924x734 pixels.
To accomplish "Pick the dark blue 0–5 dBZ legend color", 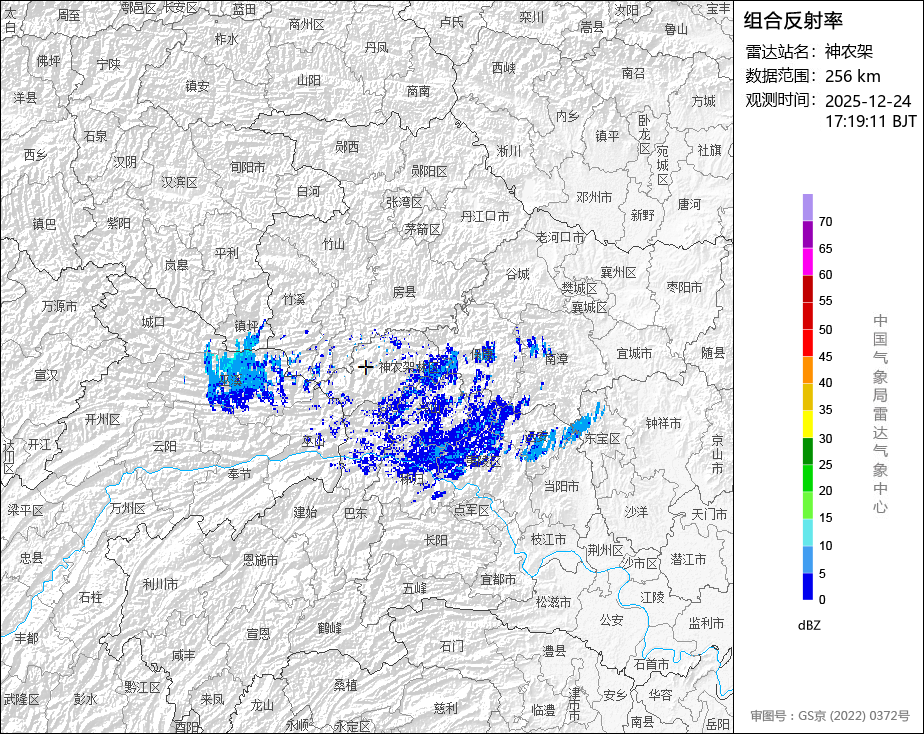I will coord(808,586).
